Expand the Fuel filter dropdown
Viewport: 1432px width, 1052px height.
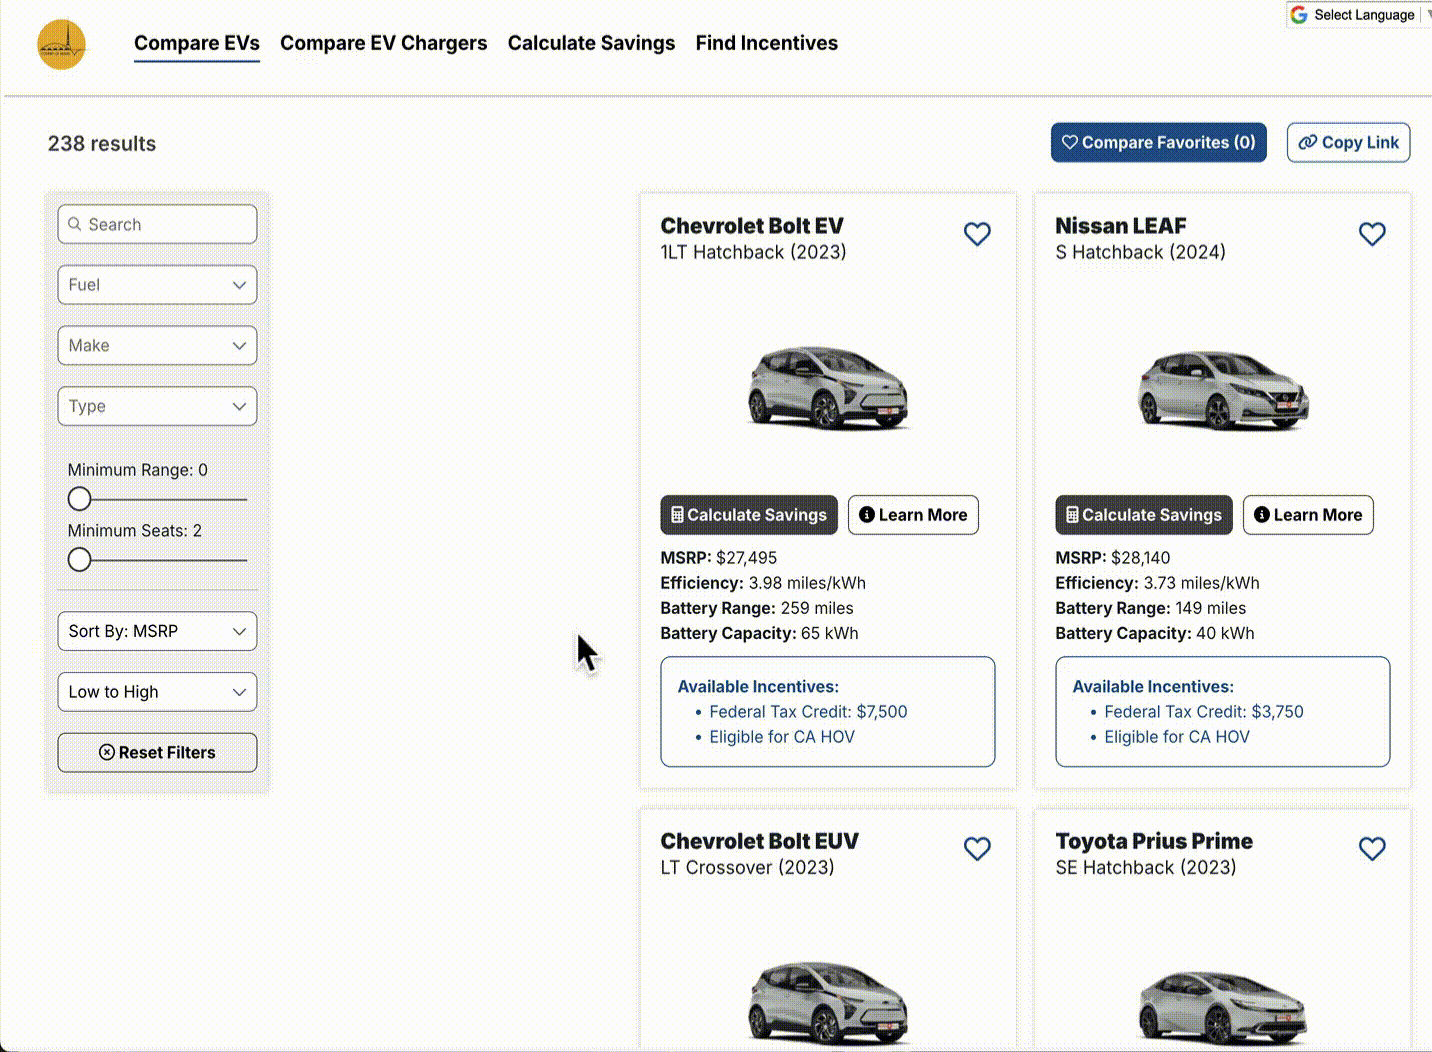tap(157, 285)
